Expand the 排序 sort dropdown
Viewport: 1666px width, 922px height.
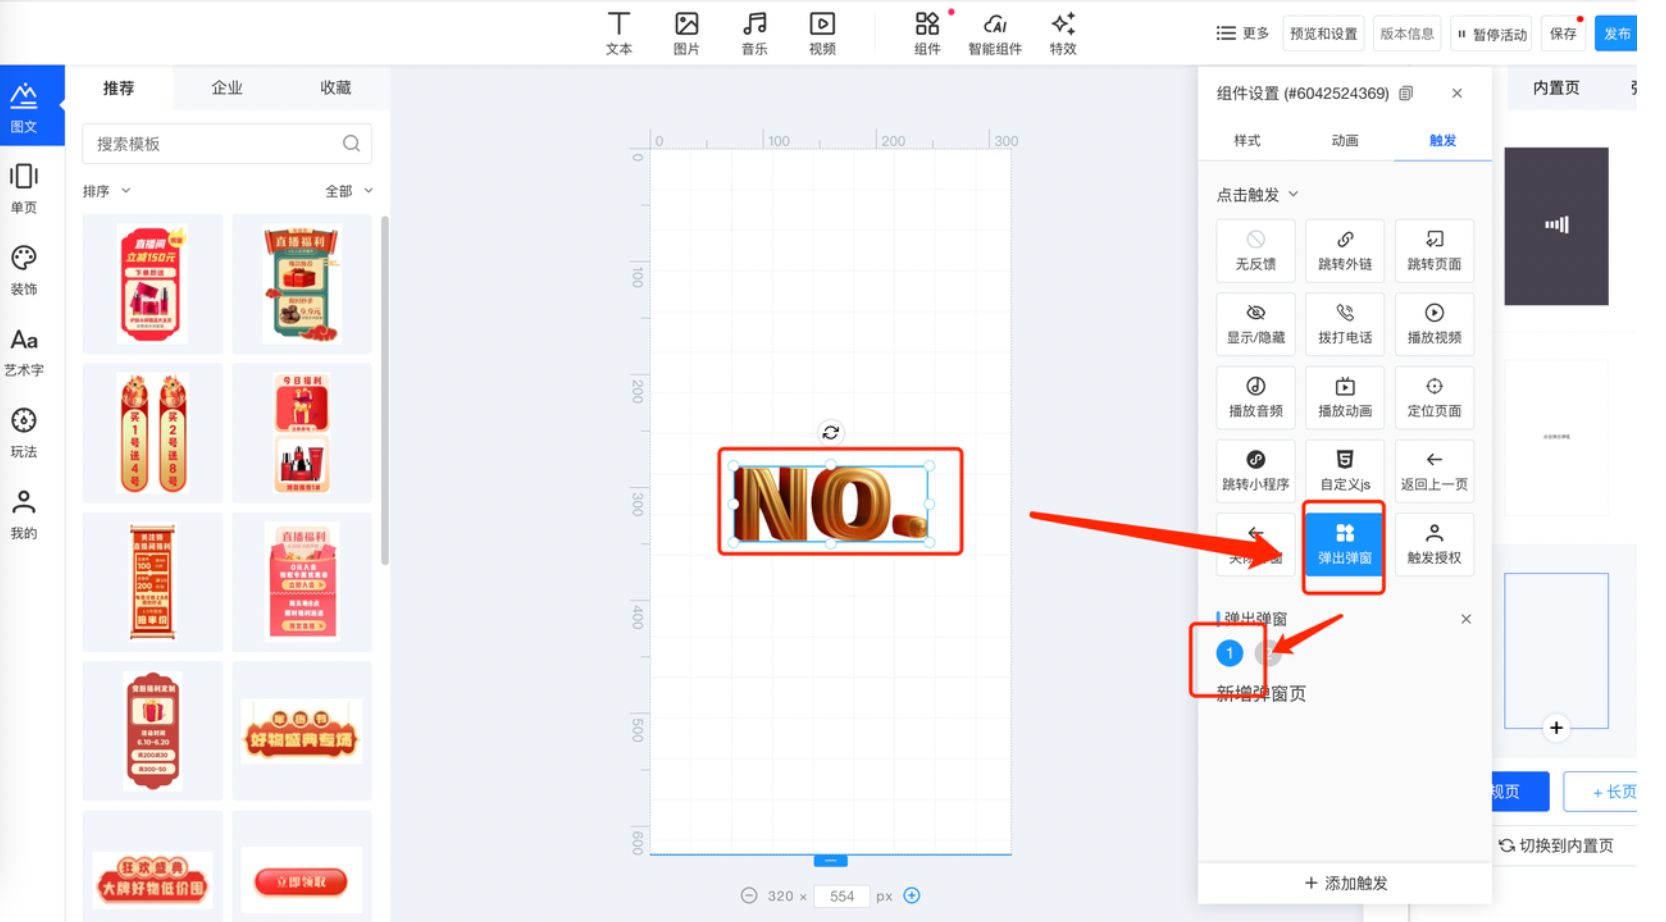(x=107, y=191)
